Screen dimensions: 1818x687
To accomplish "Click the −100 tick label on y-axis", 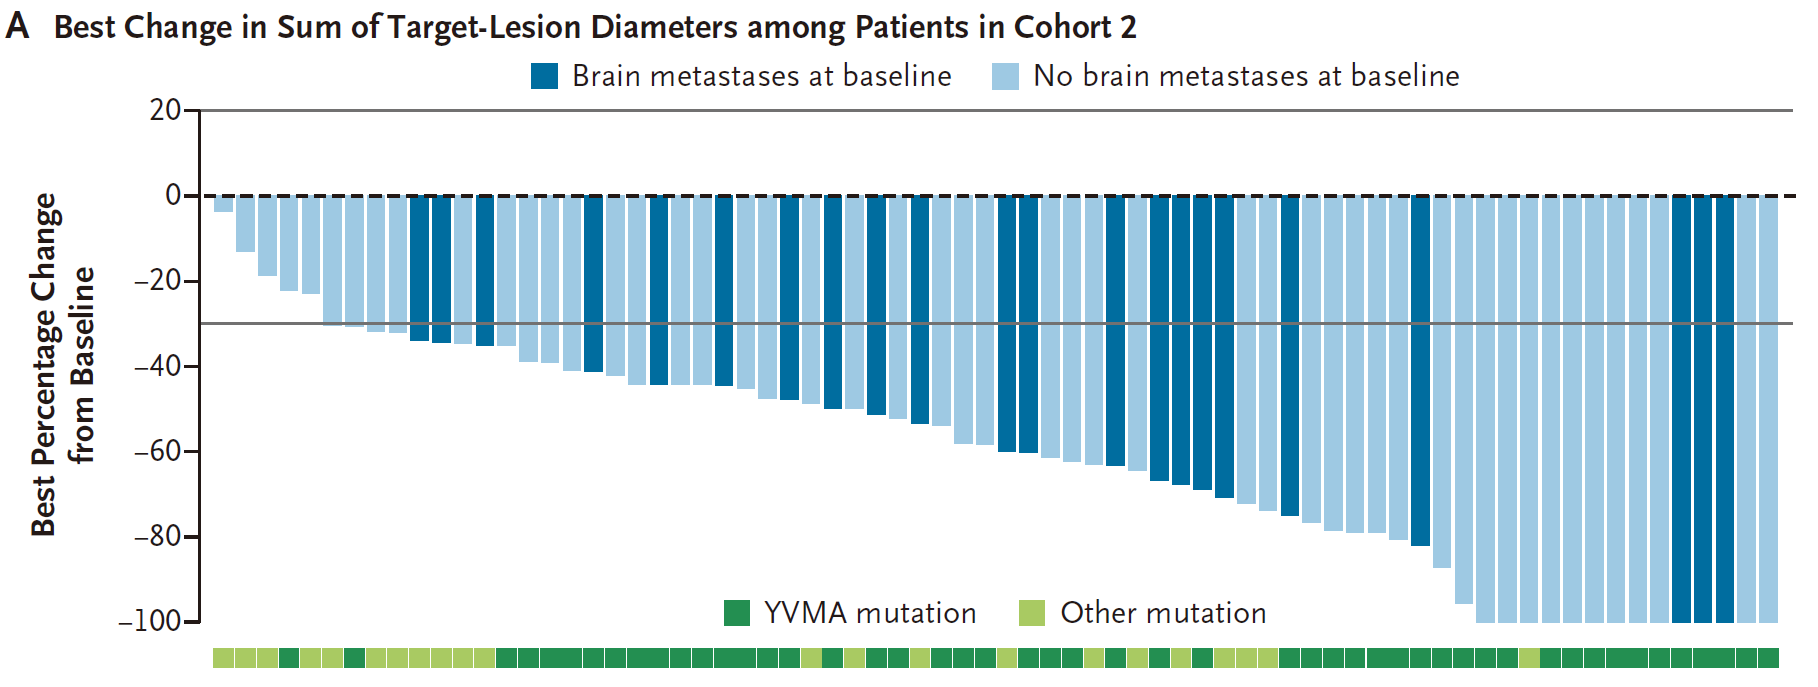I will pyautogui.click(x=150, y=621).
